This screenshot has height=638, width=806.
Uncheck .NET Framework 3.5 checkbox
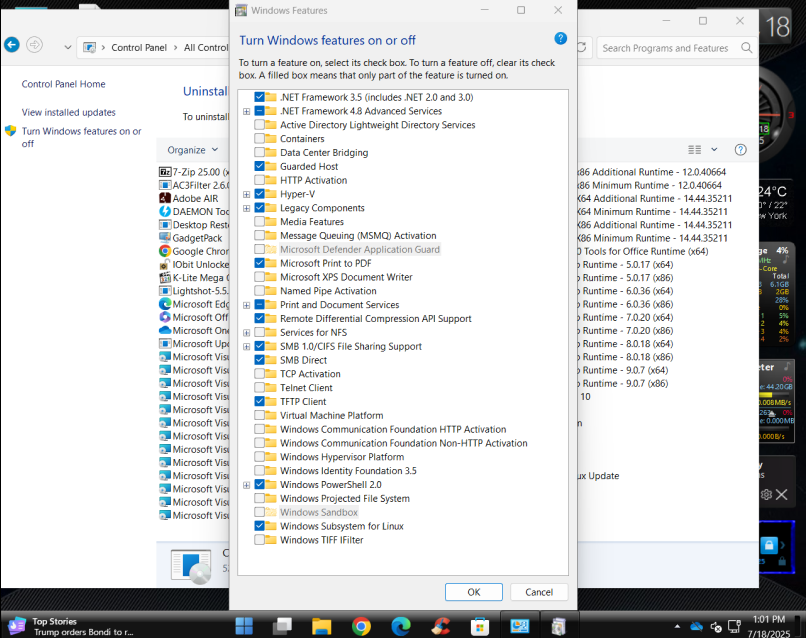coord(260,97)
